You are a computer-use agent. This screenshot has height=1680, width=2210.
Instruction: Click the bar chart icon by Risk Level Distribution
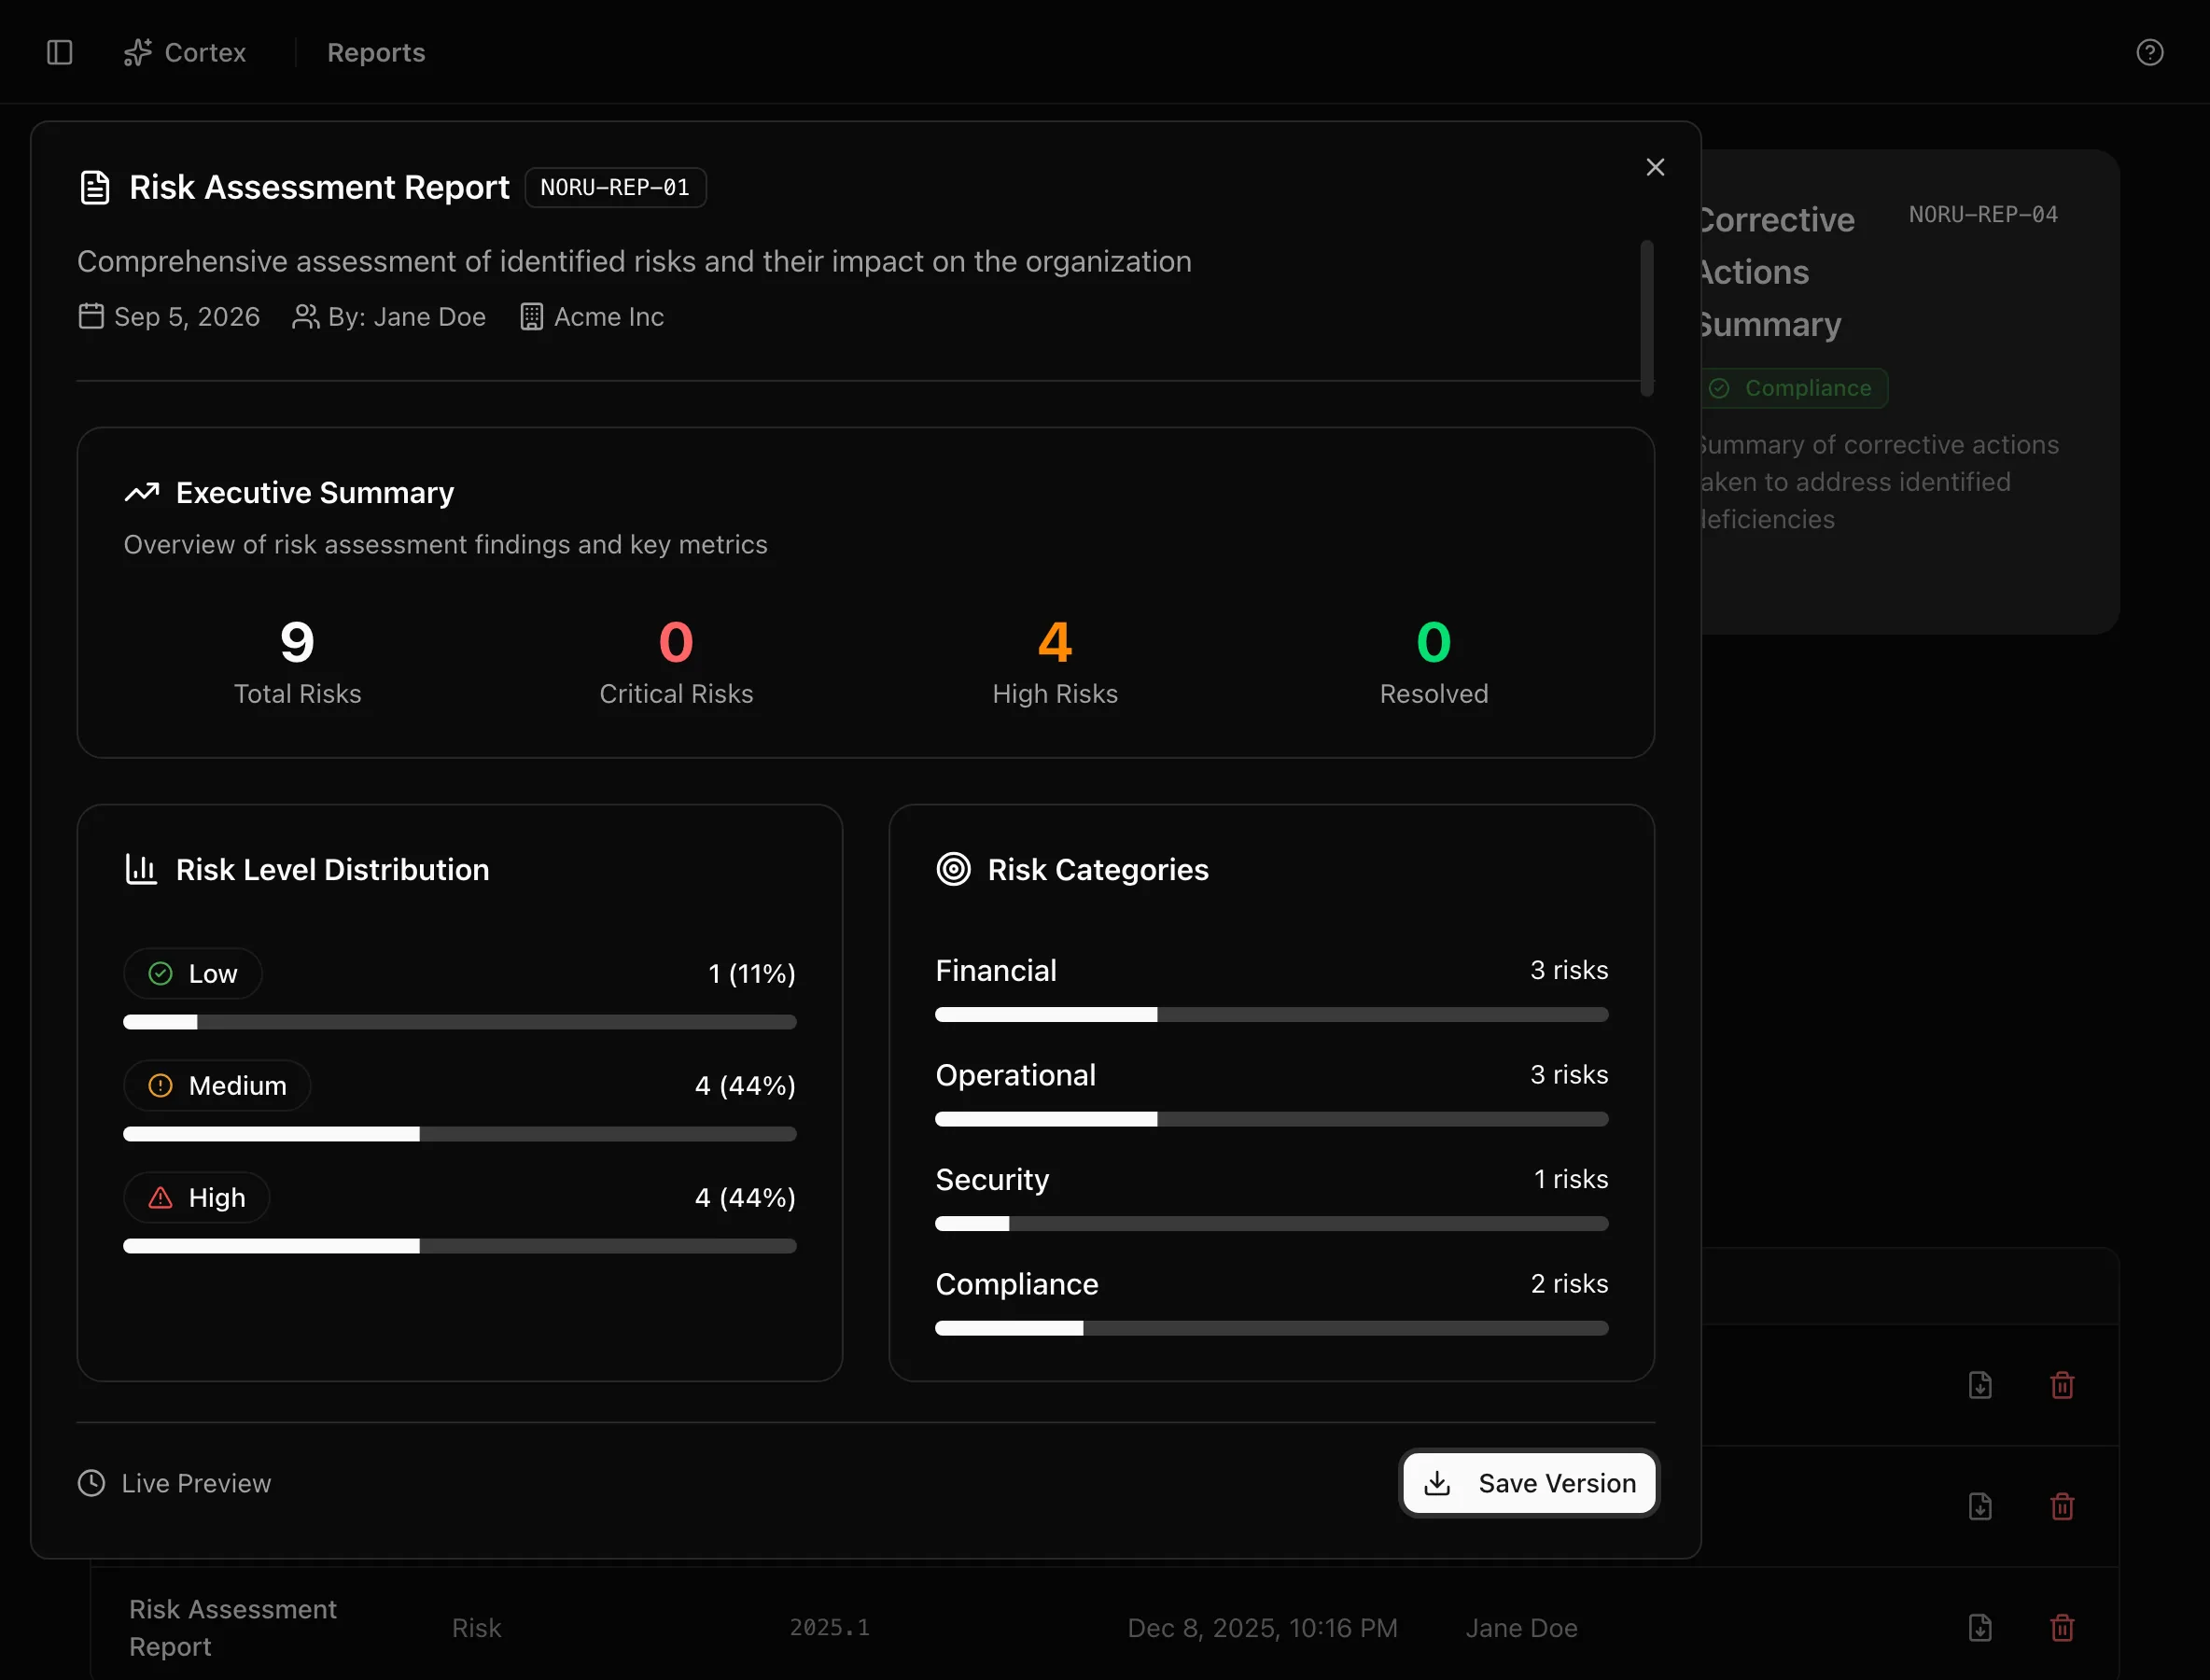pyautogui.click(x=141, y=869)
